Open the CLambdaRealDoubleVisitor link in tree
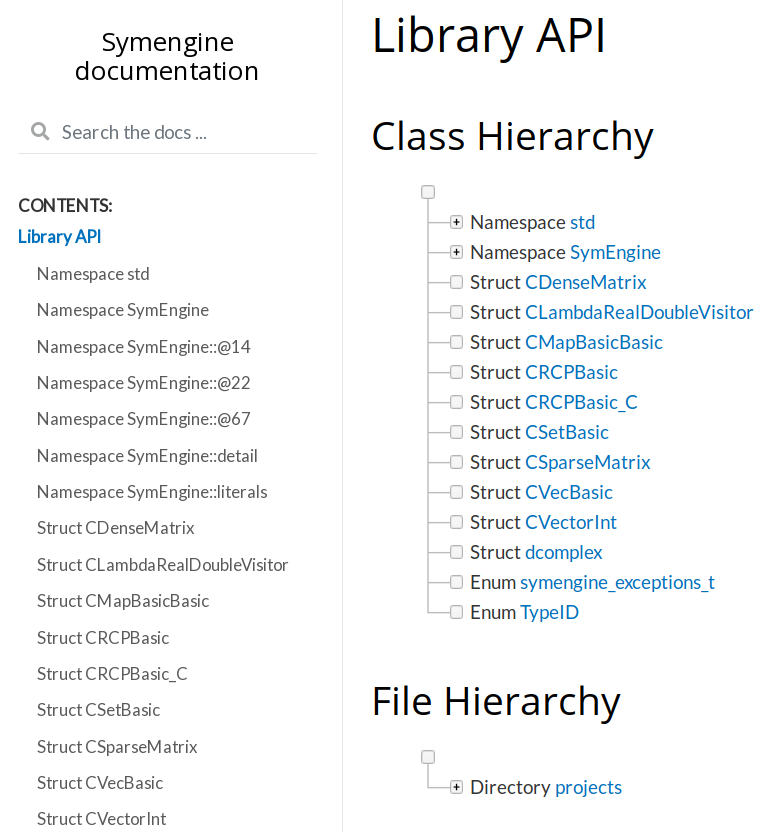This screenshot has width=770, height=832. 639,313
